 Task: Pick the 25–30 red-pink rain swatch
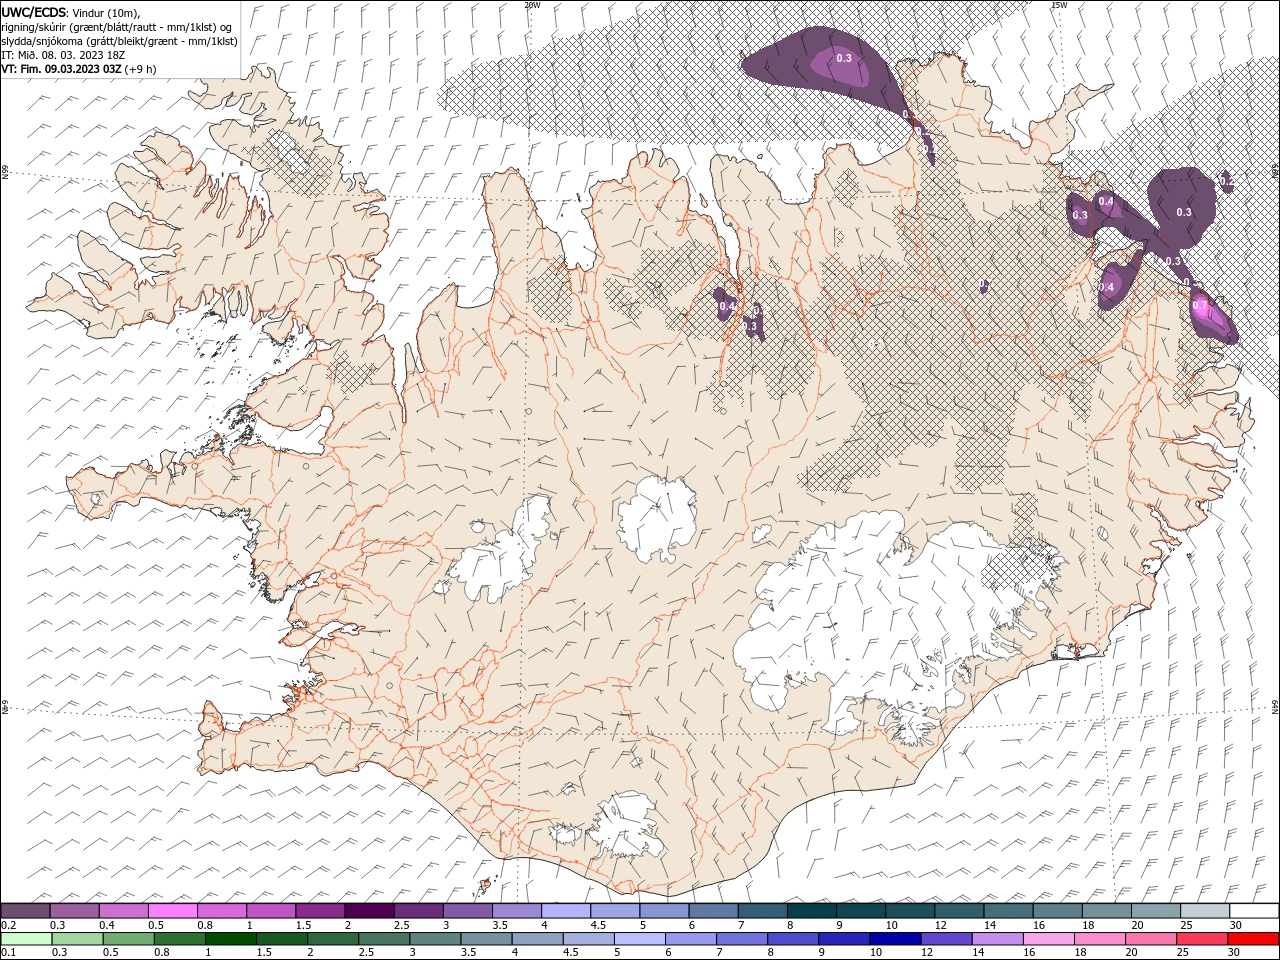(1202, 939)
